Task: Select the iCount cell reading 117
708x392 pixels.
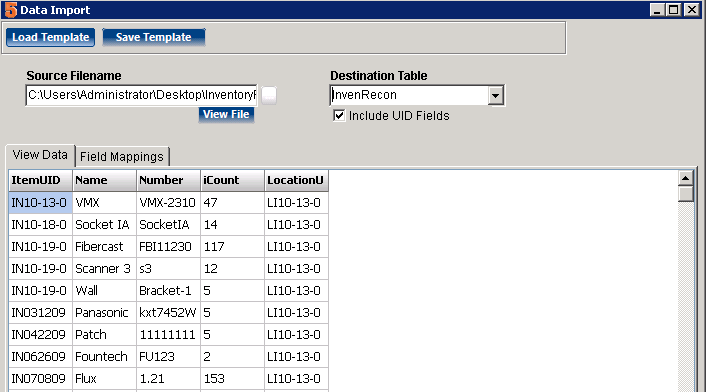Action: [x=233, y=247]
